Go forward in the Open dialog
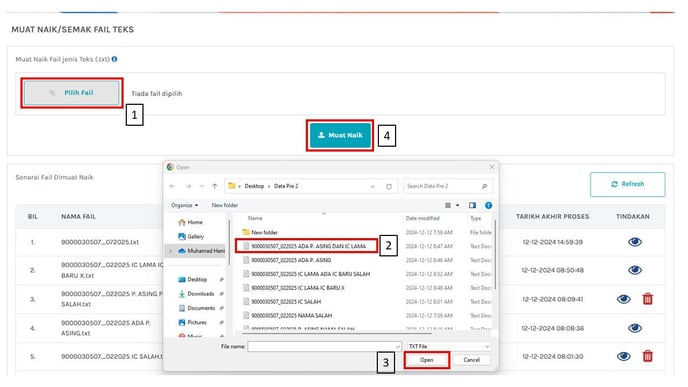Image resolution: width=688 pixels, height=387 pixels. [x=188, y=186]
